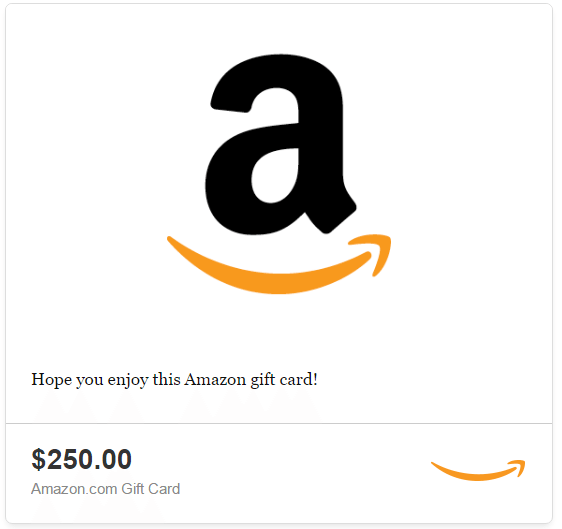Click the small orange smile logo in the footer
The width and height of the screenshot is (562, 529).
coord(478,470)
